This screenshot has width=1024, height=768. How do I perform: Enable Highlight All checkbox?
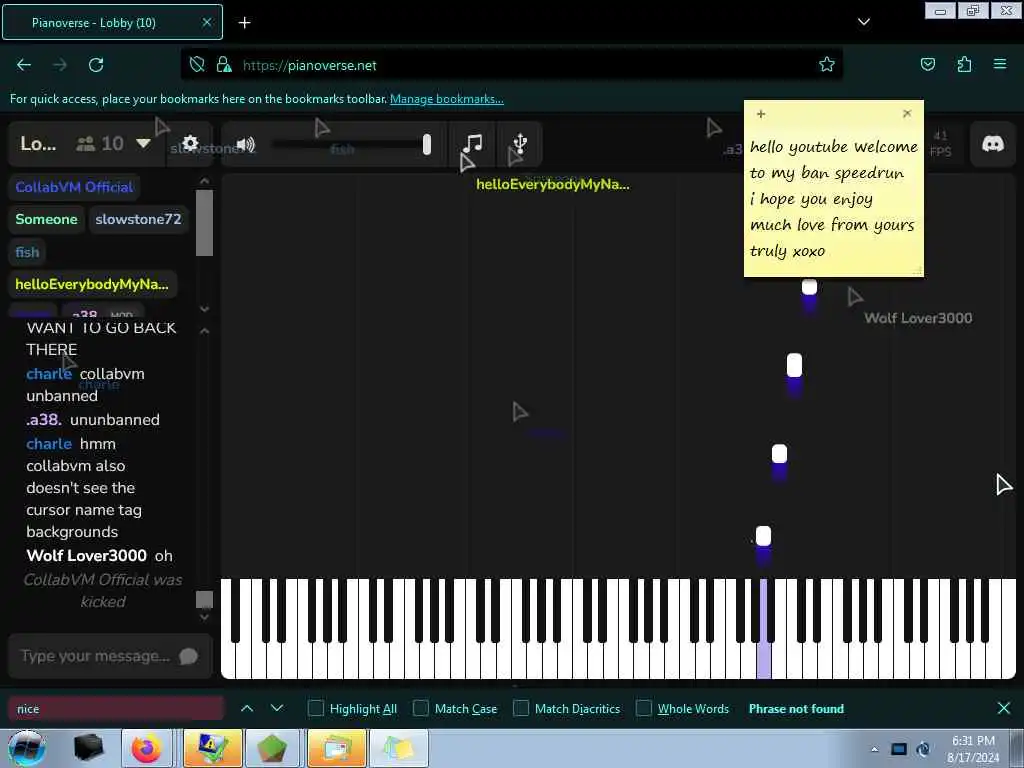[315, 708]
